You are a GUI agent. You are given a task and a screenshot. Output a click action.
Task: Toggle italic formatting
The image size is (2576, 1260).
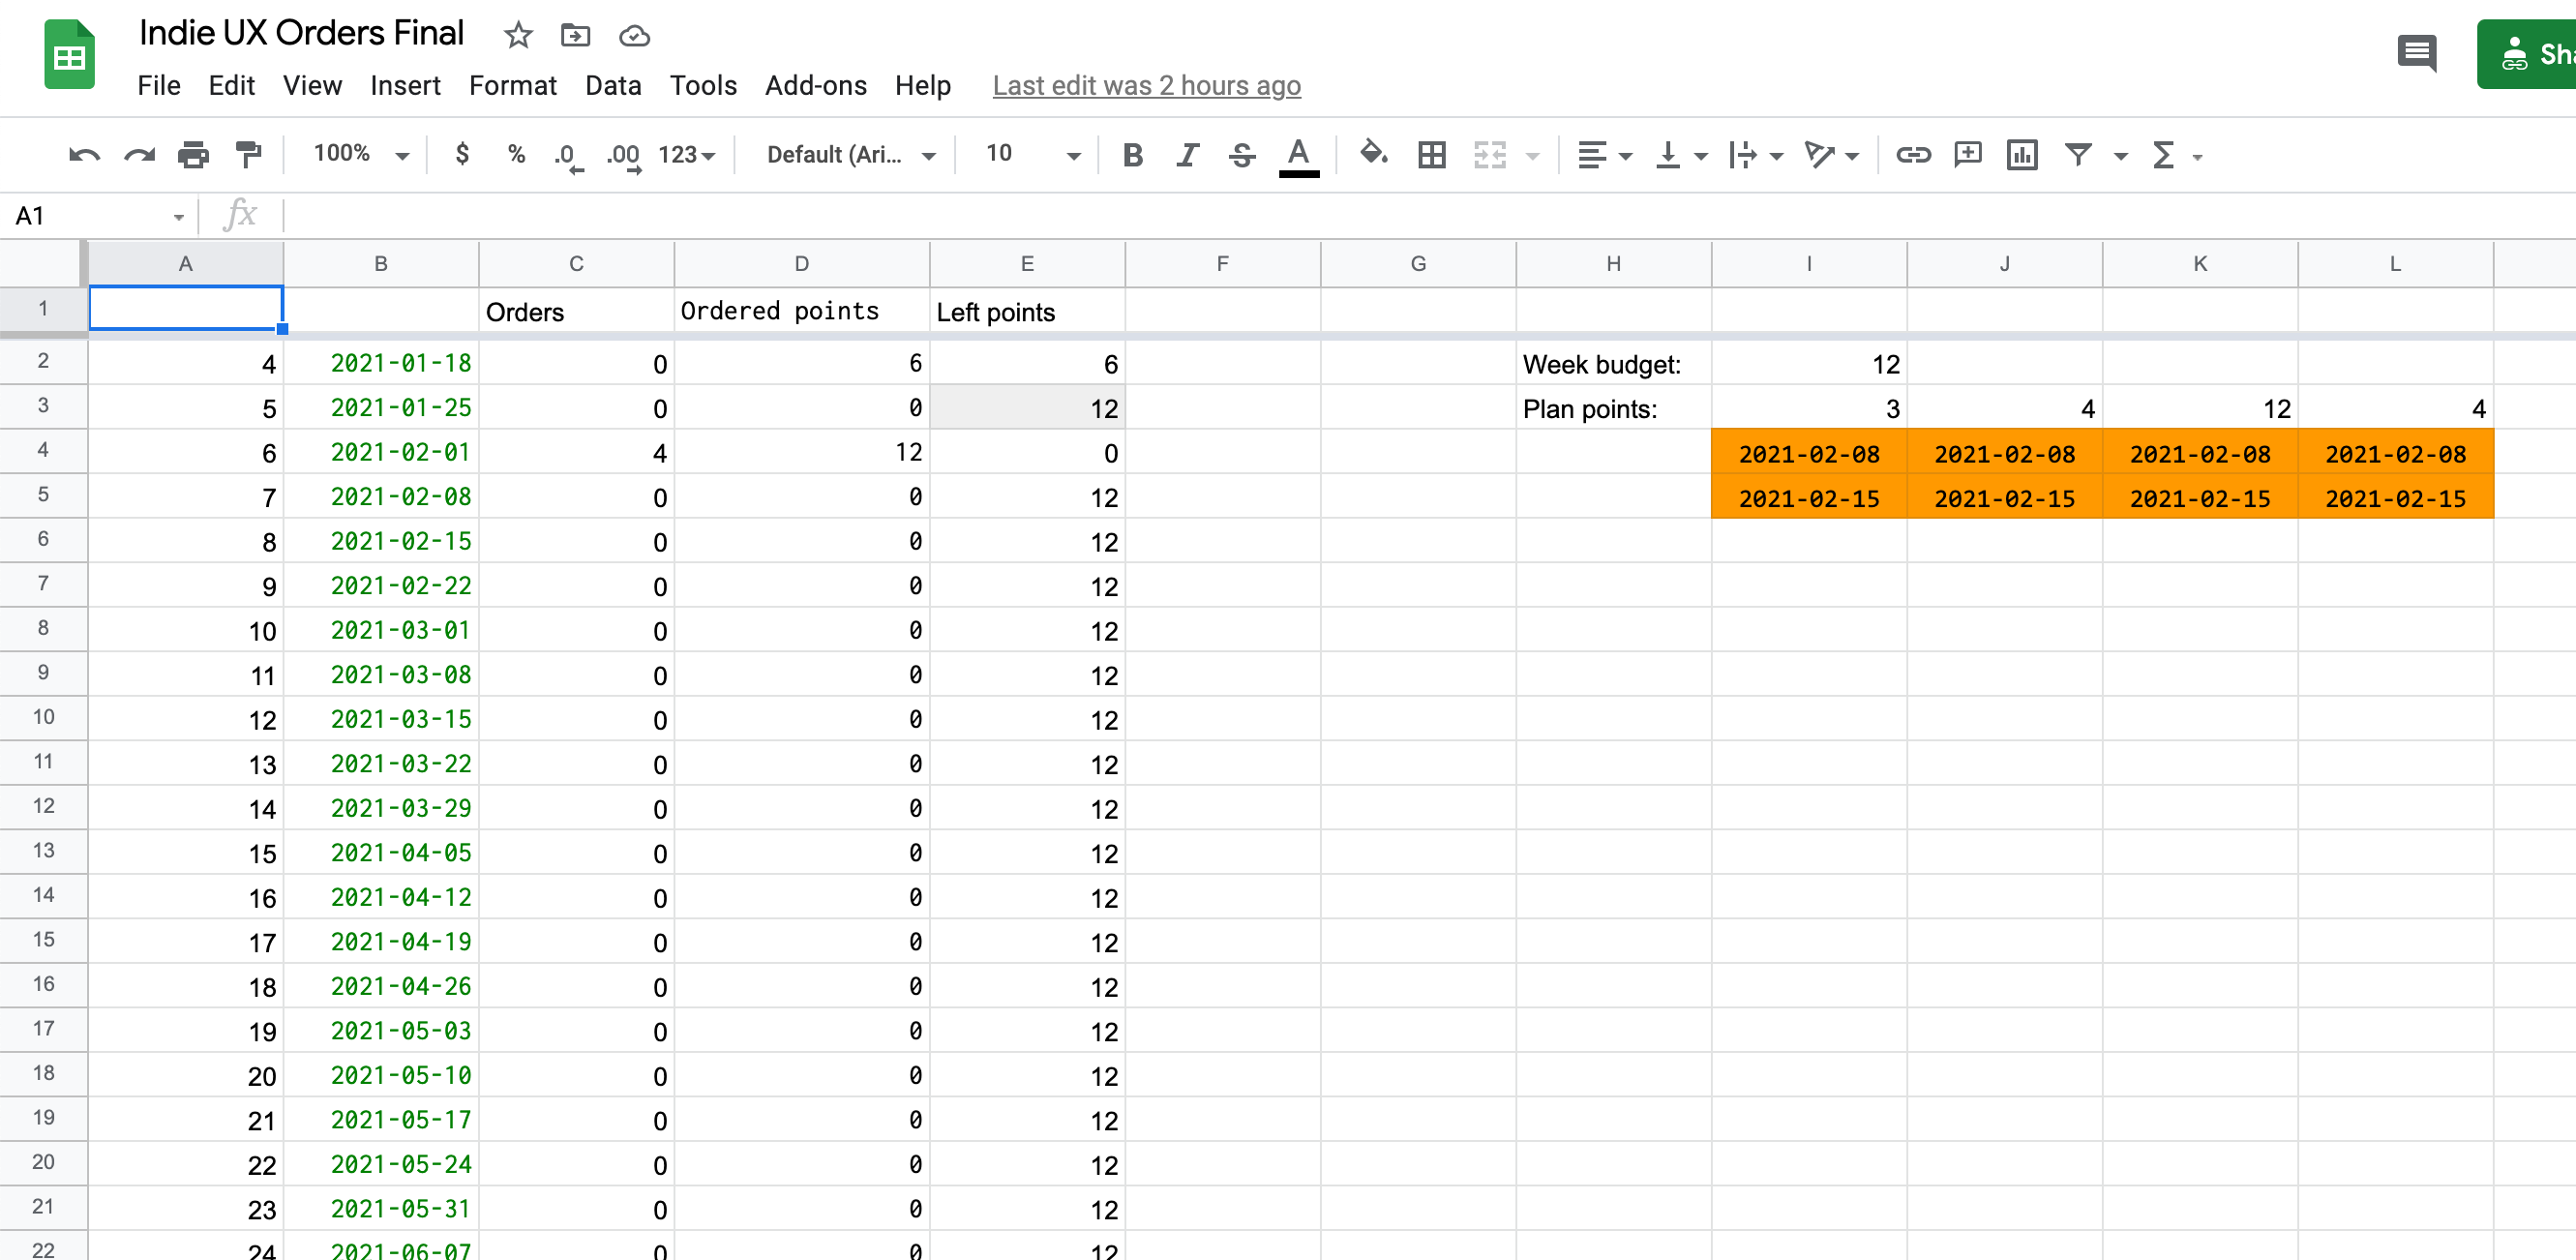1188,155
